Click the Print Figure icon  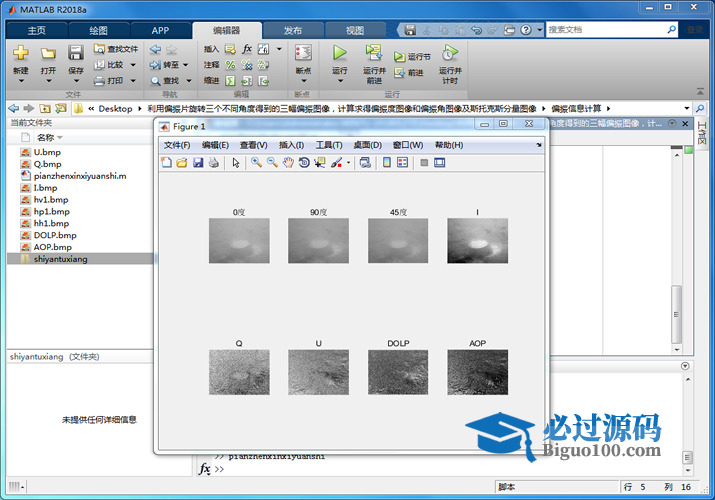(213, 163)
